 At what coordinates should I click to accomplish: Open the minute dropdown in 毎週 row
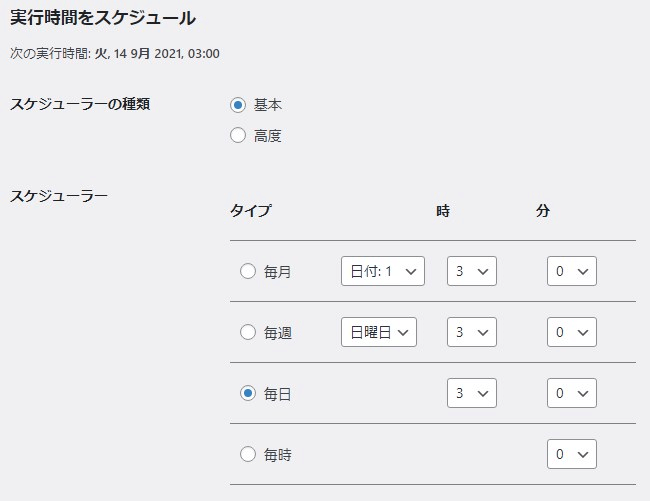point(572,332)
